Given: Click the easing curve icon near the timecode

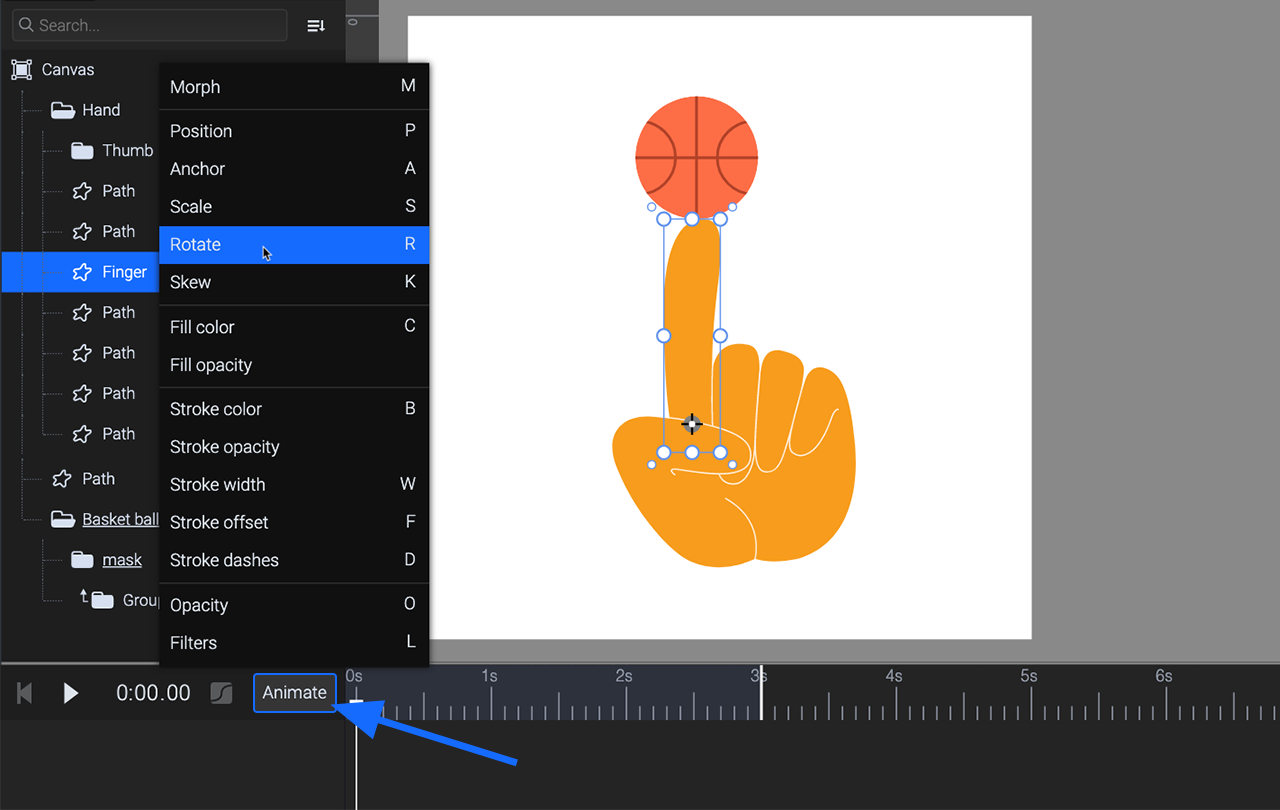Looking at the screenshot, I should 222,693.
